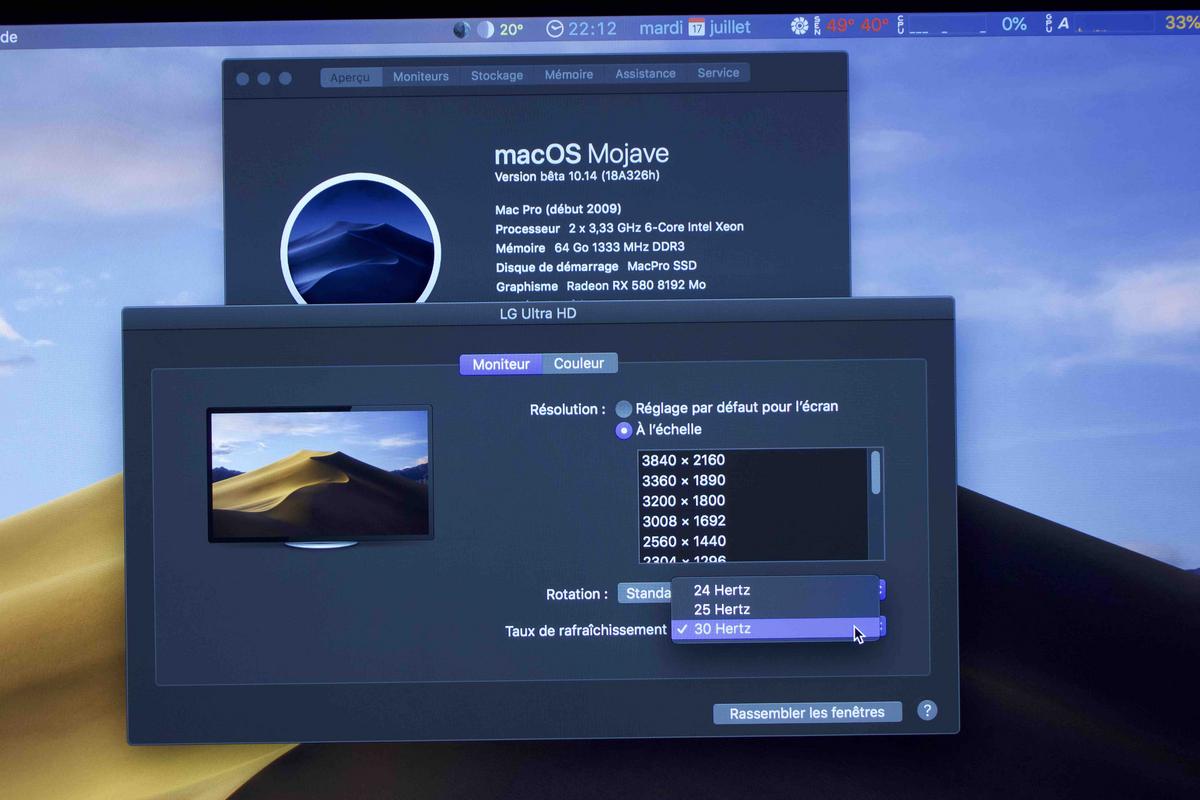Open the Assistance tab

point(645,73)
